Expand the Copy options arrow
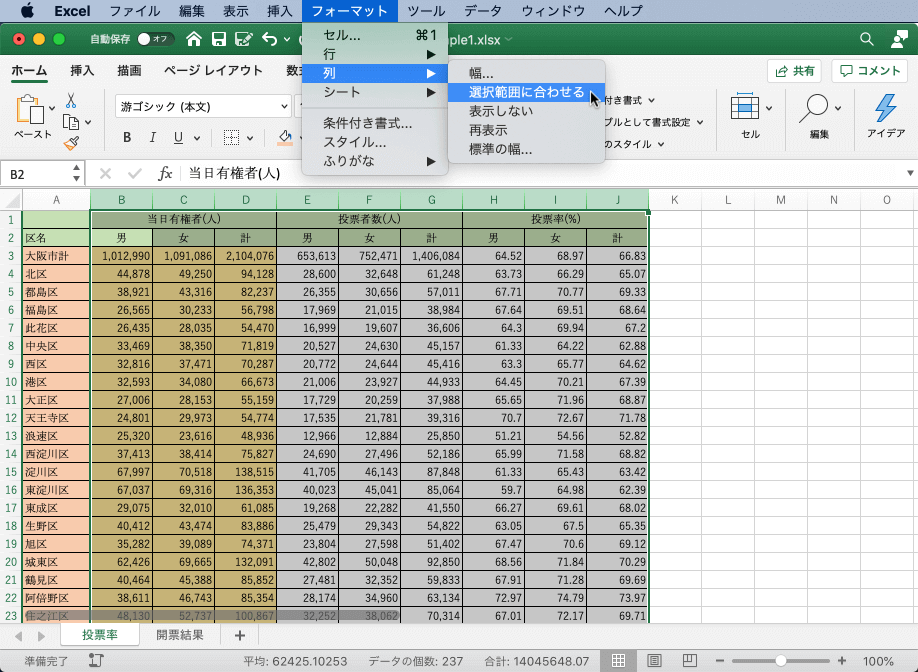 (88, 122)
